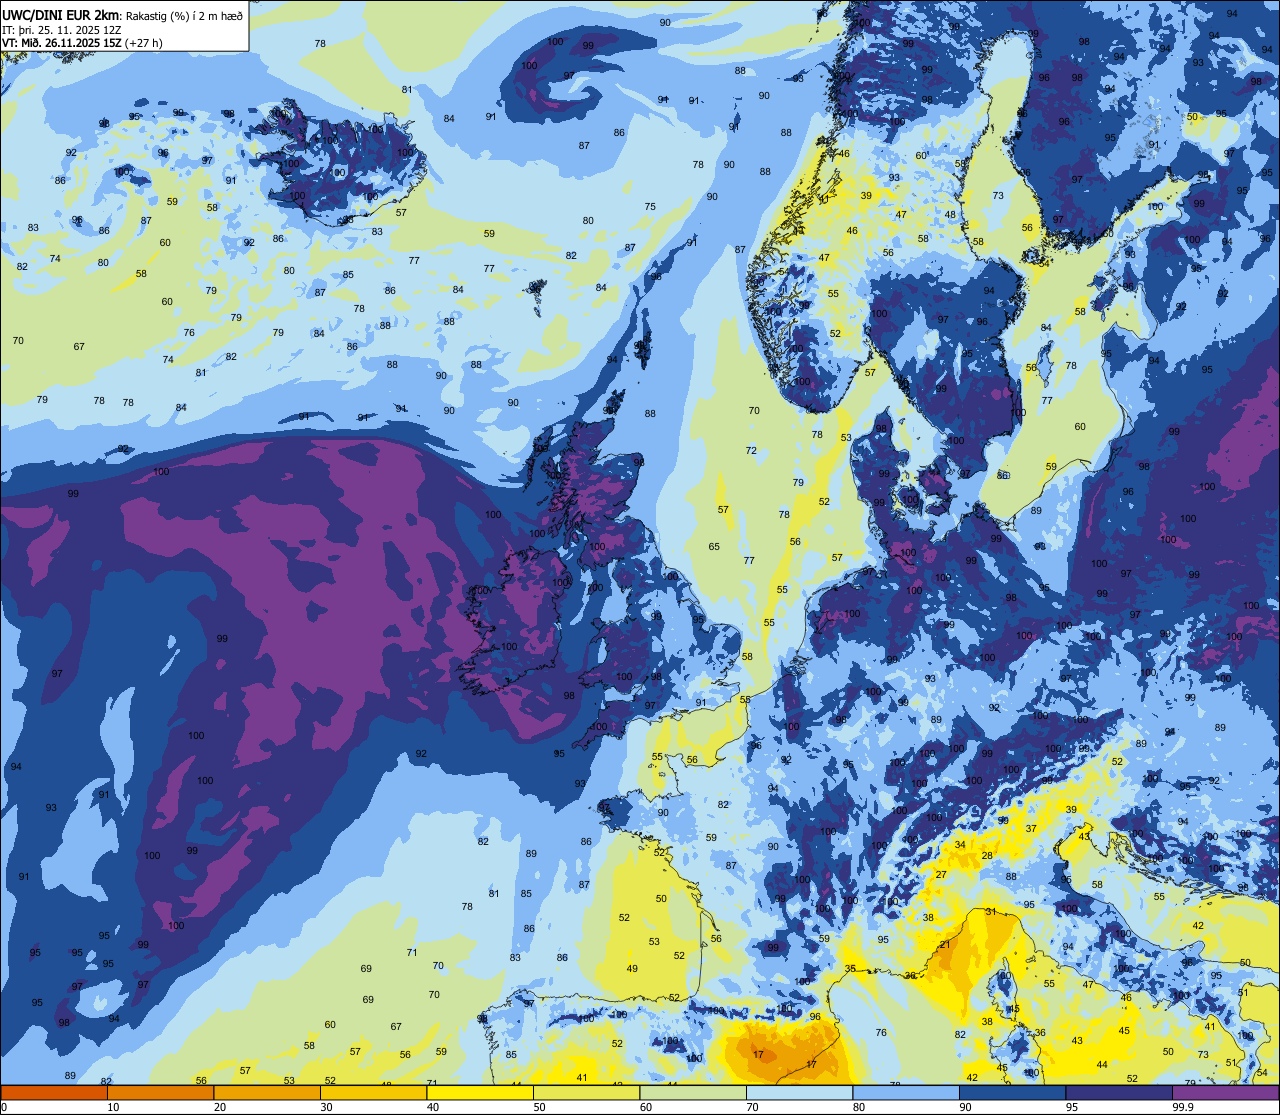1280x1115 pixels.
Task: Click the 80–90 medium blue legend swatch
Action: [x=906, y=1092]
